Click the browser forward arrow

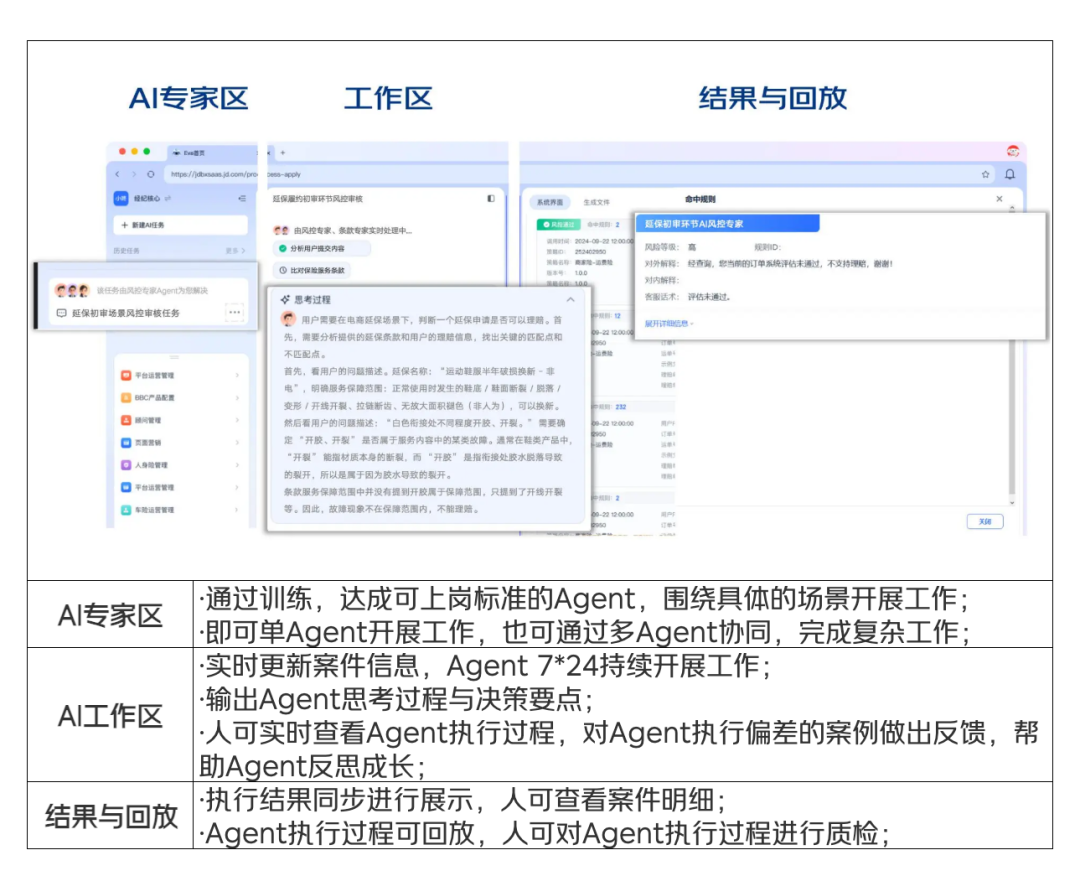[x=134, y=174]
